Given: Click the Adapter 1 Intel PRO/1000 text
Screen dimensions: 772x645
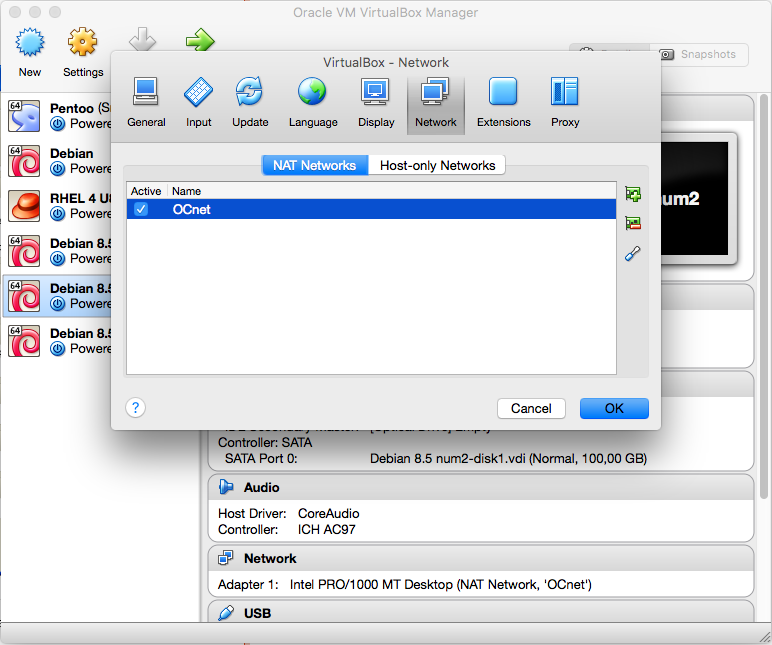Looking at the screenshot, I should click(x=405, y=584).
